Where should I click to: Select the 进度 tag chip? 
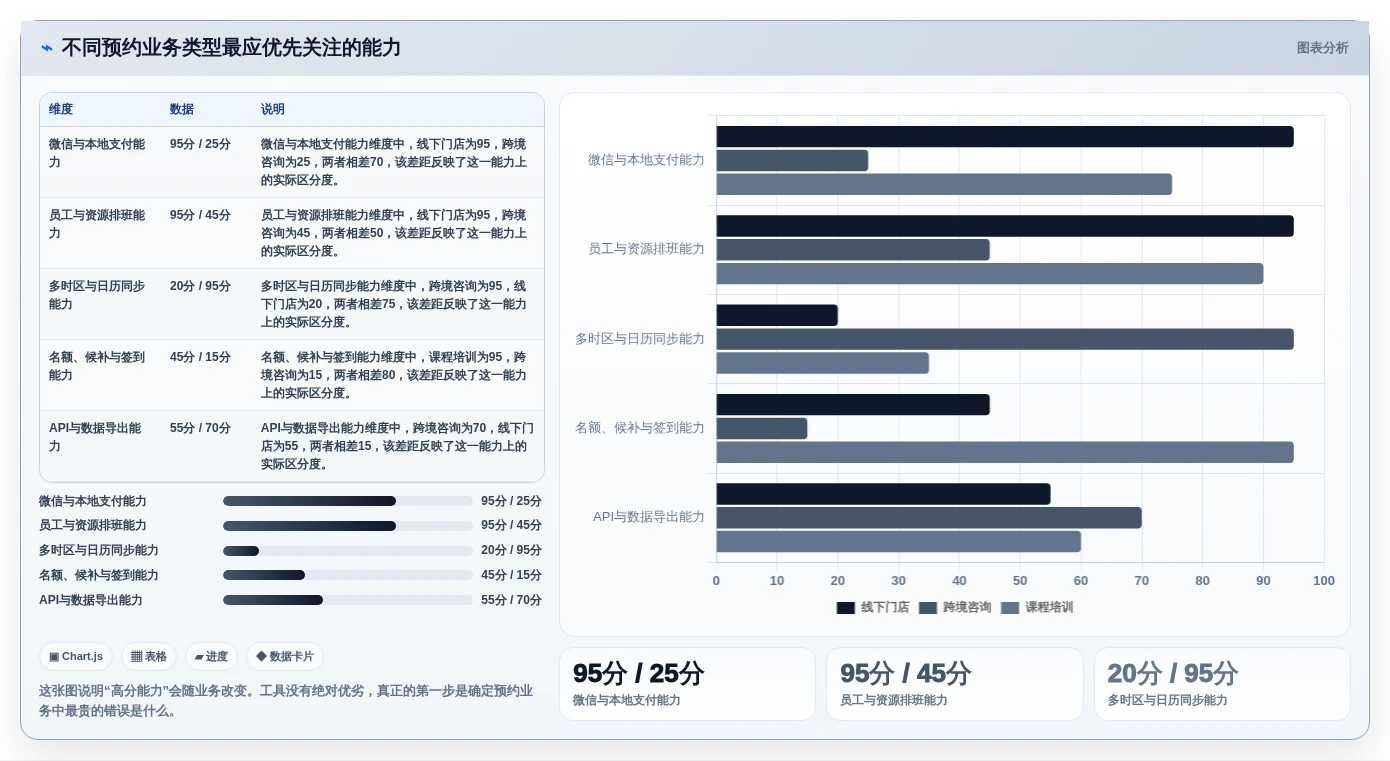click(x=211, y=657)
